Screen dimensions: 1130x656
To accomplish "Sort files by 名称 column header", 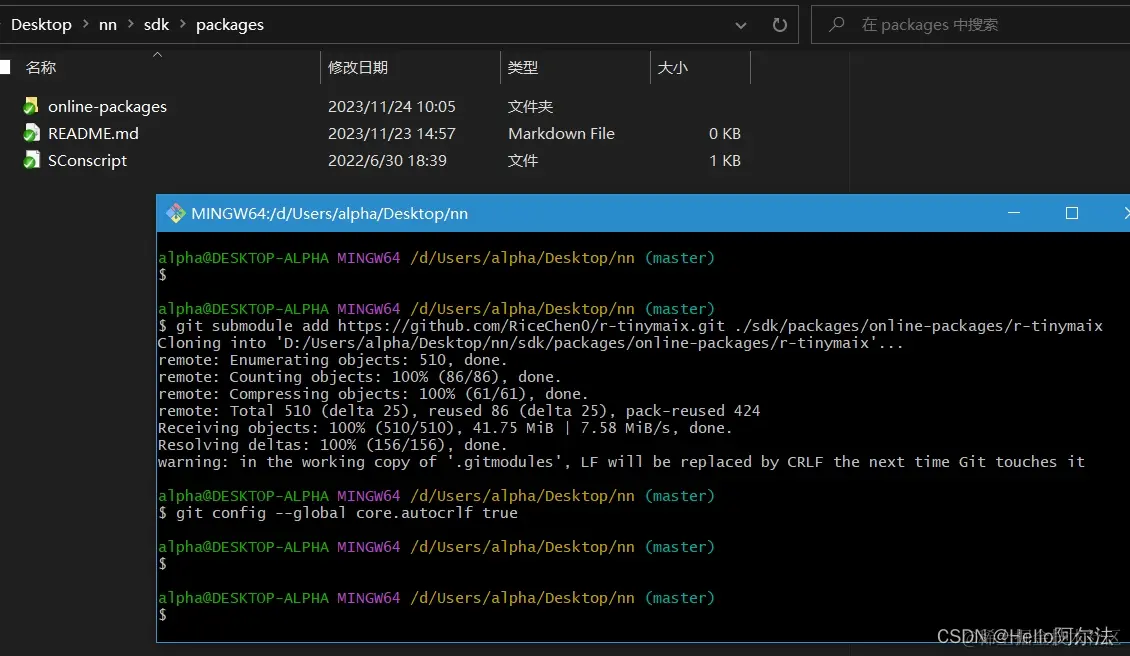I will click(40, 67).
